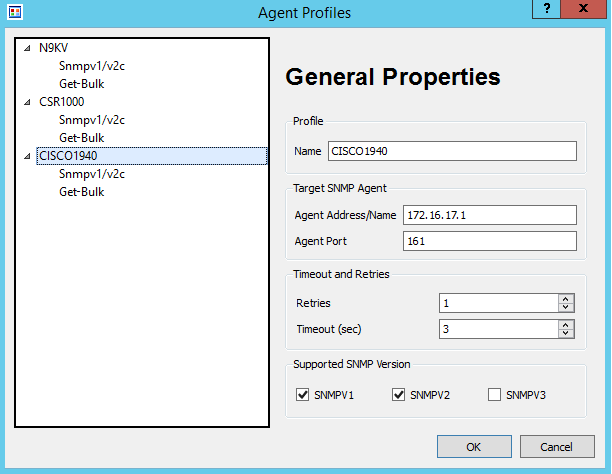Enable the SNMPV3 checkbox
Screen dimensions: 612x474
point(495,395)
